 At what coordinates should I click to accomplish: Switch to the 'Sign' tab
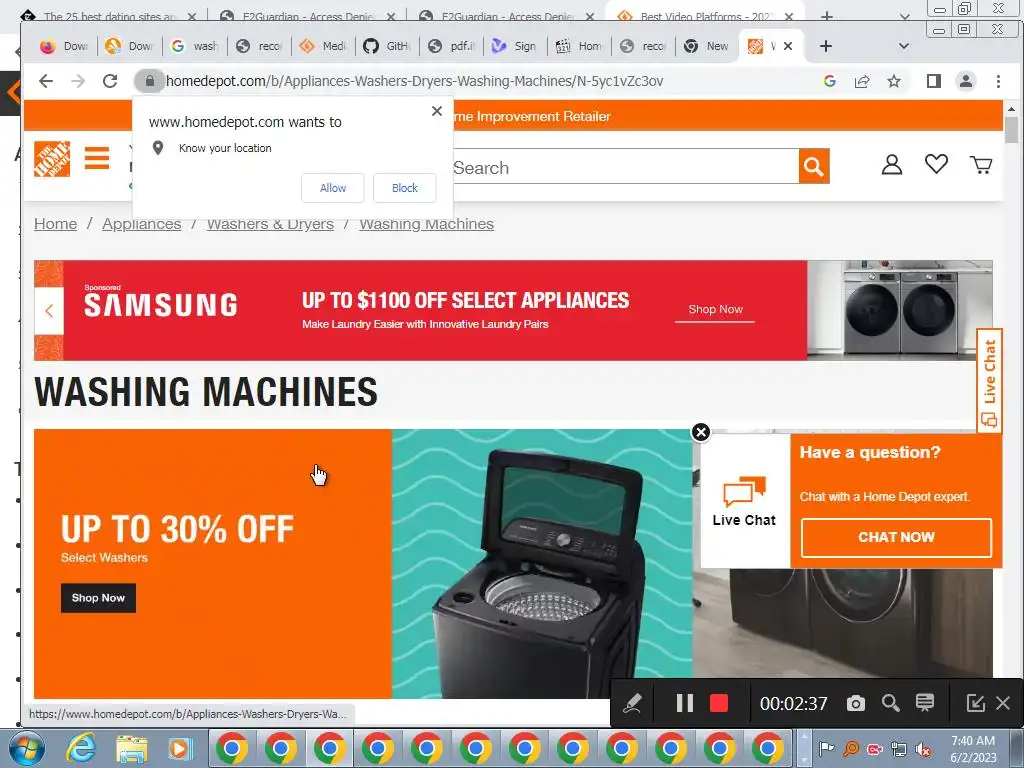(515, 46)
